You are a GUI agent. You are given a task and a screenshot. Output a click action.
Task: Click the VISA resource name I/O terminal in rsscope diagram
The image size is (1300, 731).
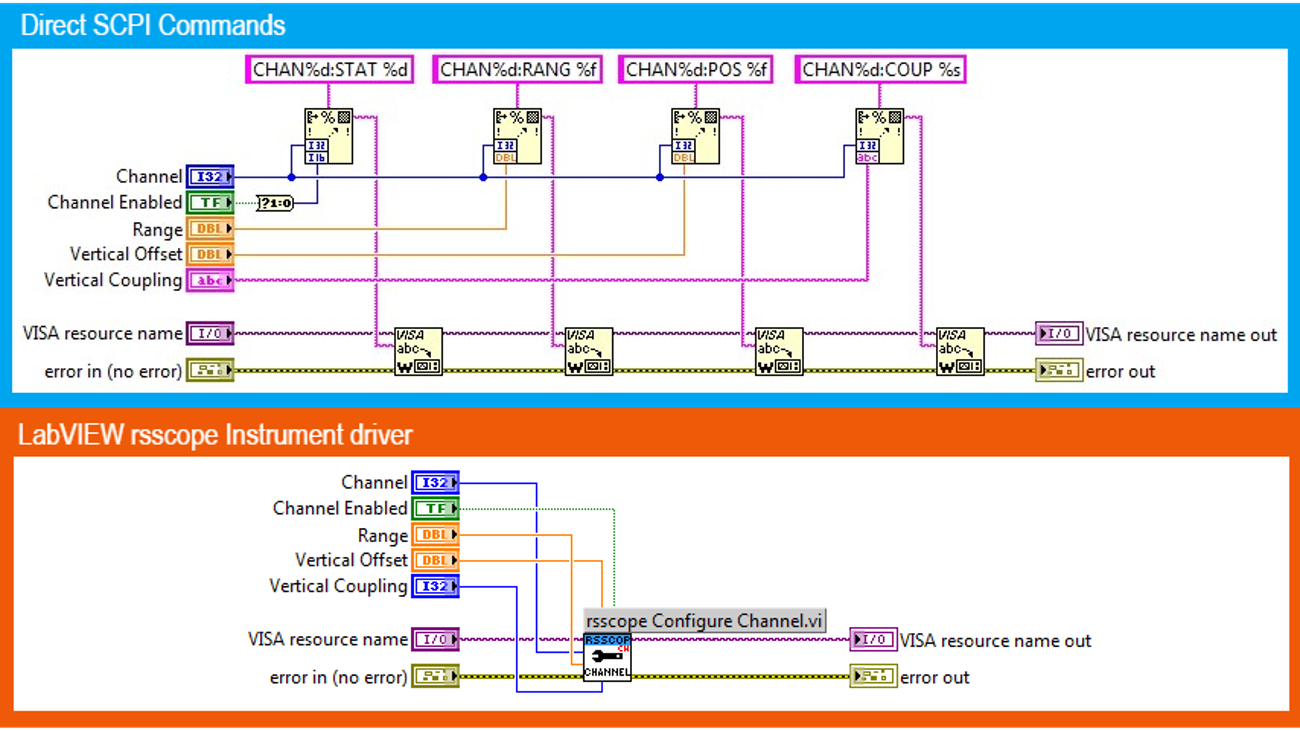(435, 639)
